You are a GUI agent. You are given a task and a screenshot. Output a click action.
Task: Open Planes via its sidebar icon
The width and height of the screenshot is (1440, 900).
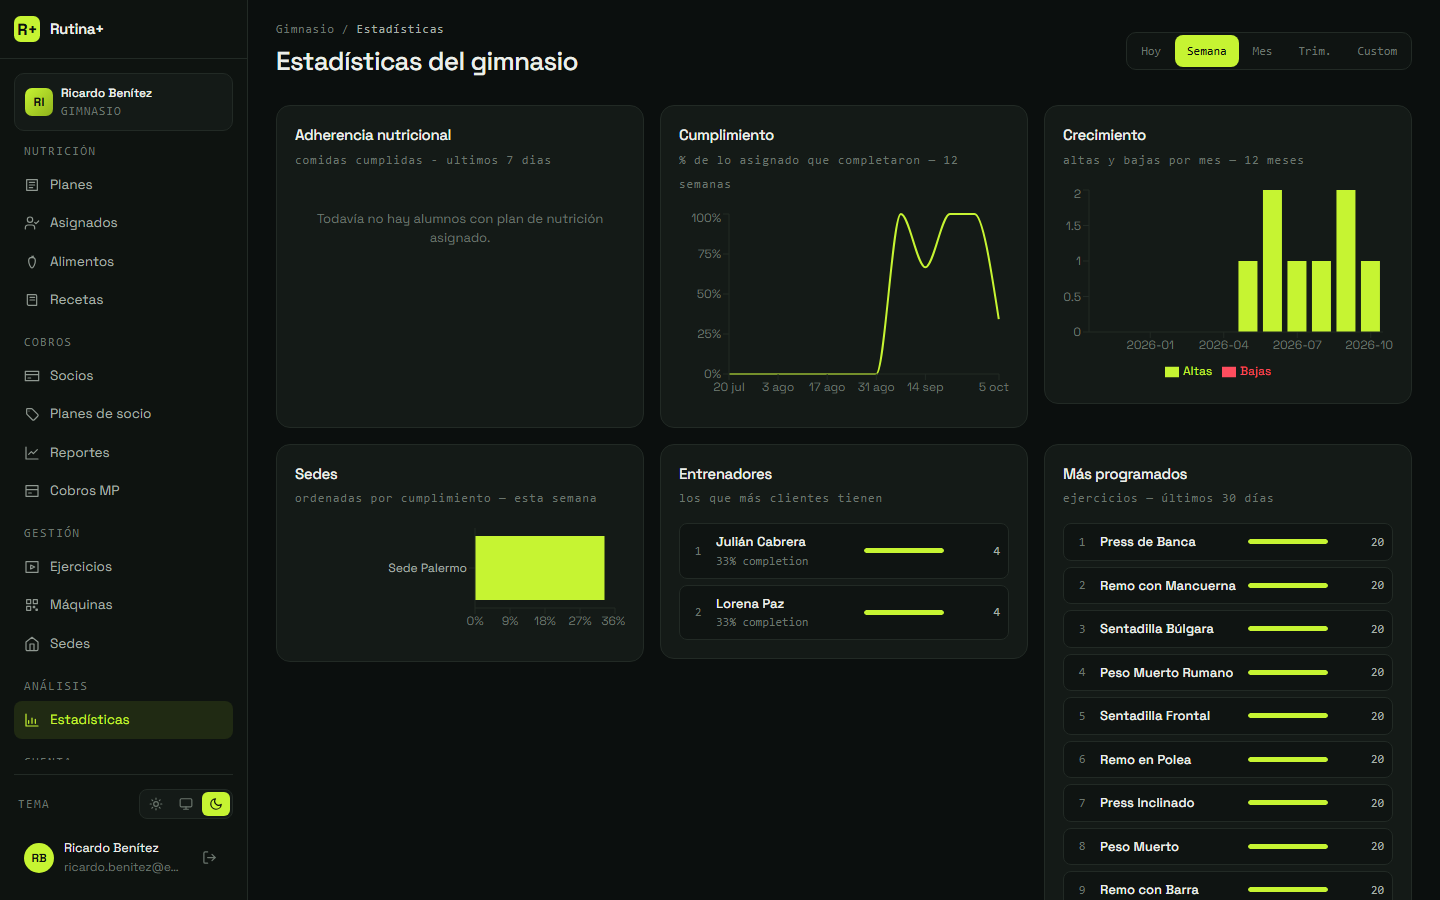pos(32,185)
